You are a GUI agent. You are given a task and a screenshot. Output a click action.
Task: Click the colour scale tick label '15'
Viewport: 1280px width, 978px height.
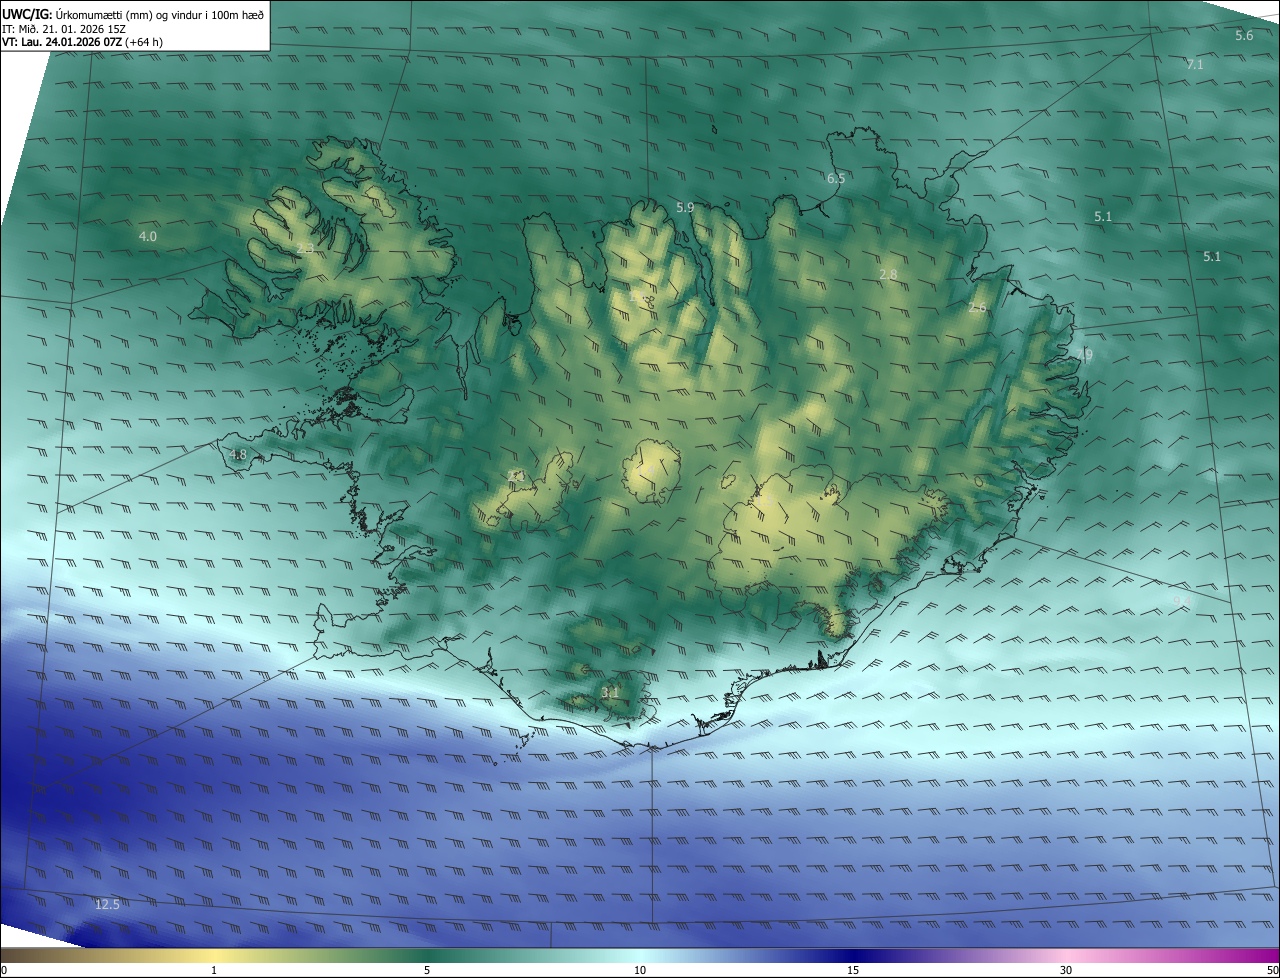853,970
